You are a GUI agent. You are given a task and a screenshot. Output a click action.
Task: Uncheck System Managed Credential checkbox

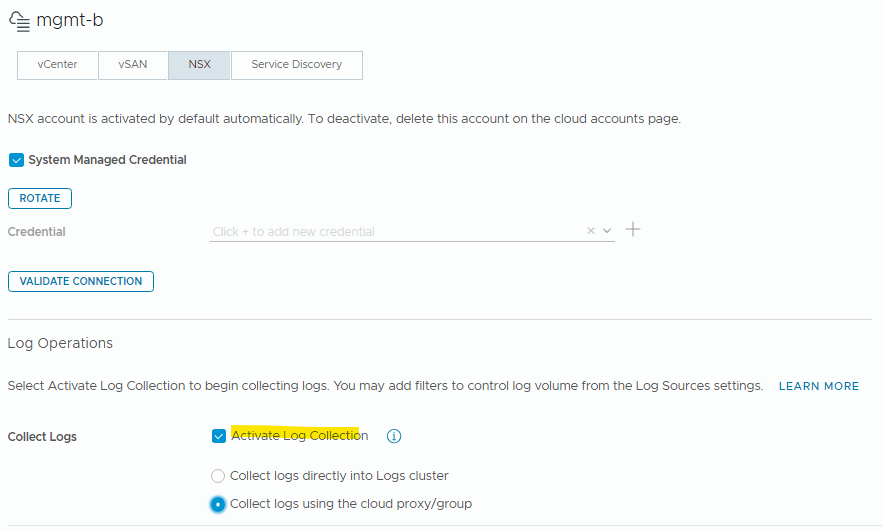[x=16, y=160]
